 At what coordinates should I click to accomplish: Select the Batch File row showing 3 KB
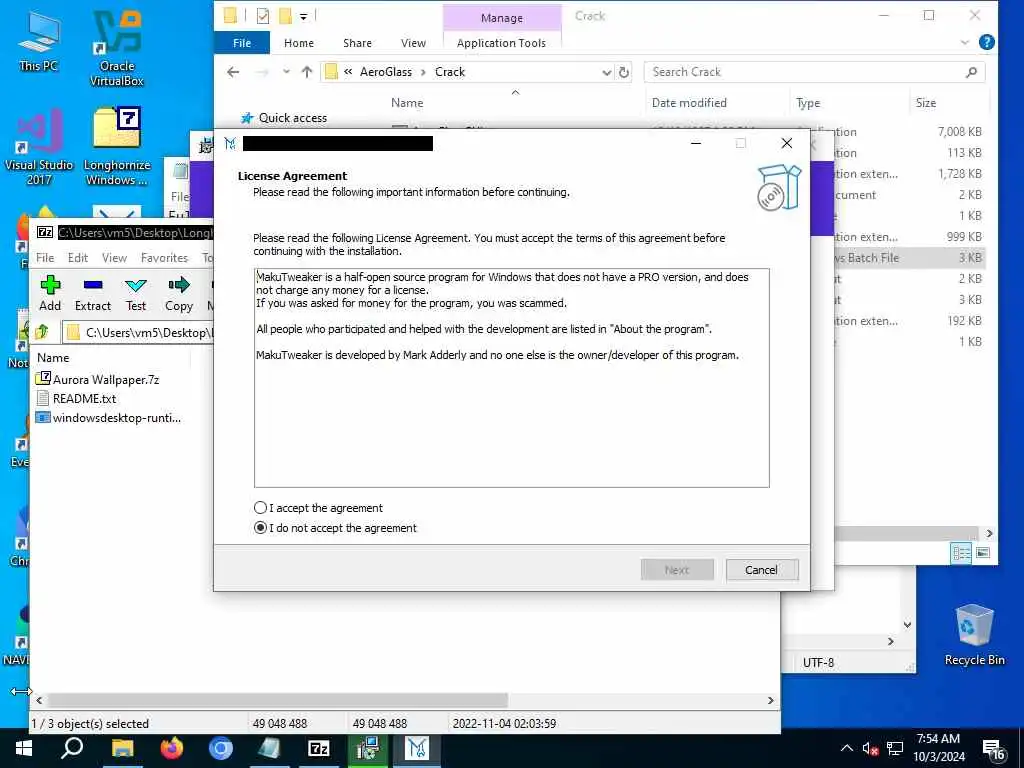click(910, 257)
